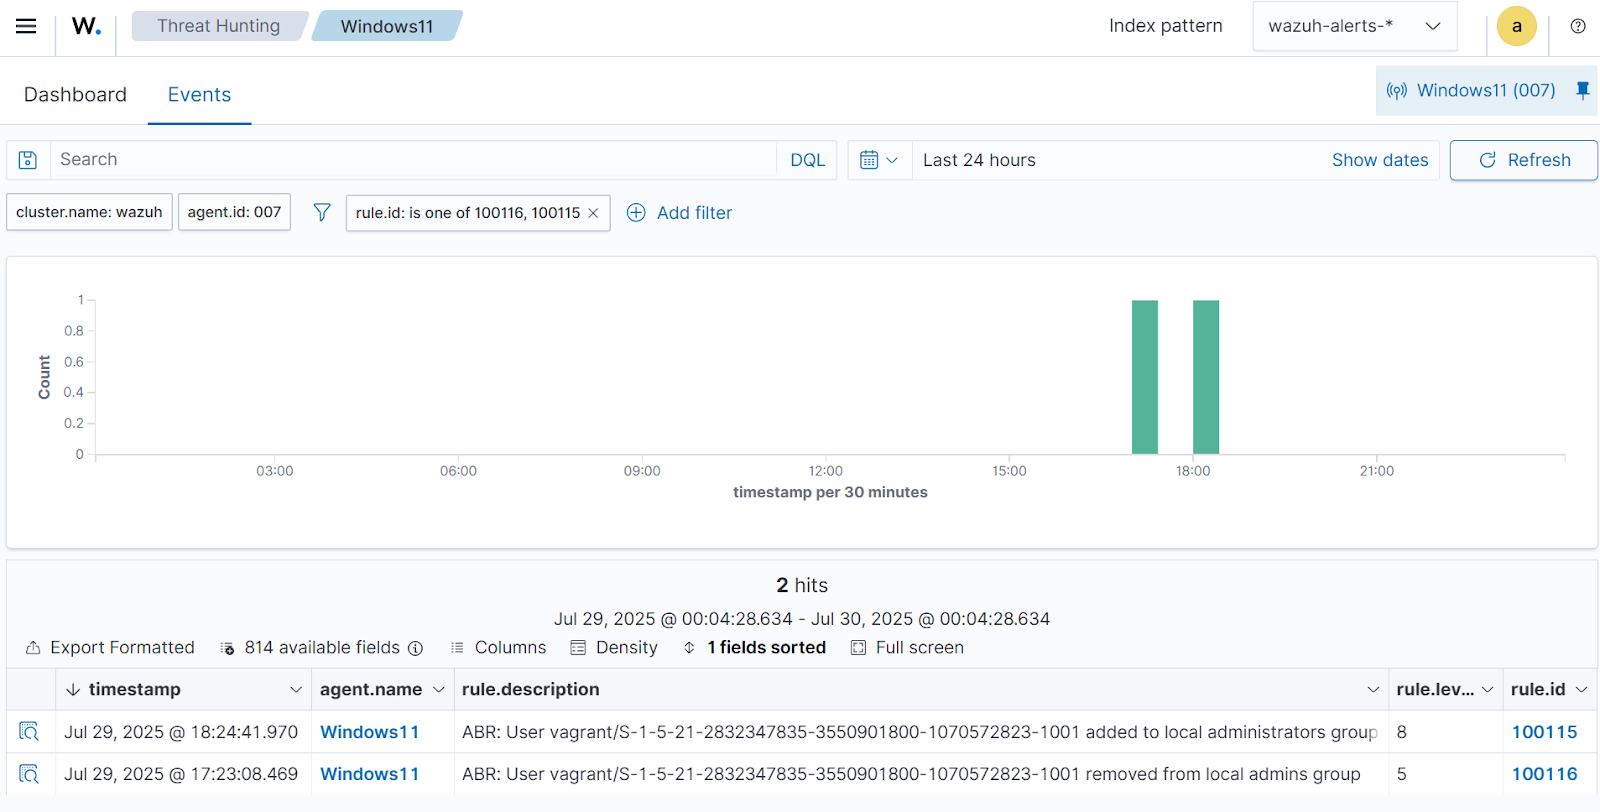Image resolution: width=1600 pixels, height=812 pixels.
Task: Toggle timestamp column sort direction
Action: tap(73, 690)
